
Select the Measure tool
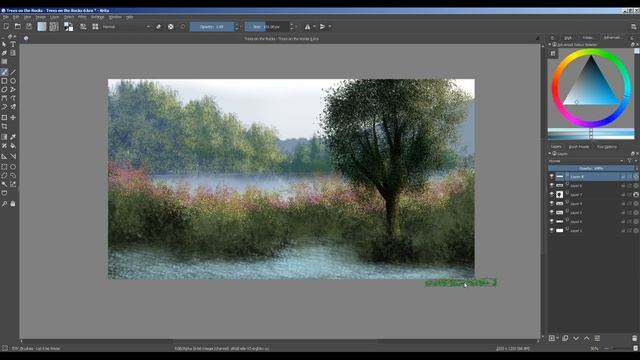13,156
